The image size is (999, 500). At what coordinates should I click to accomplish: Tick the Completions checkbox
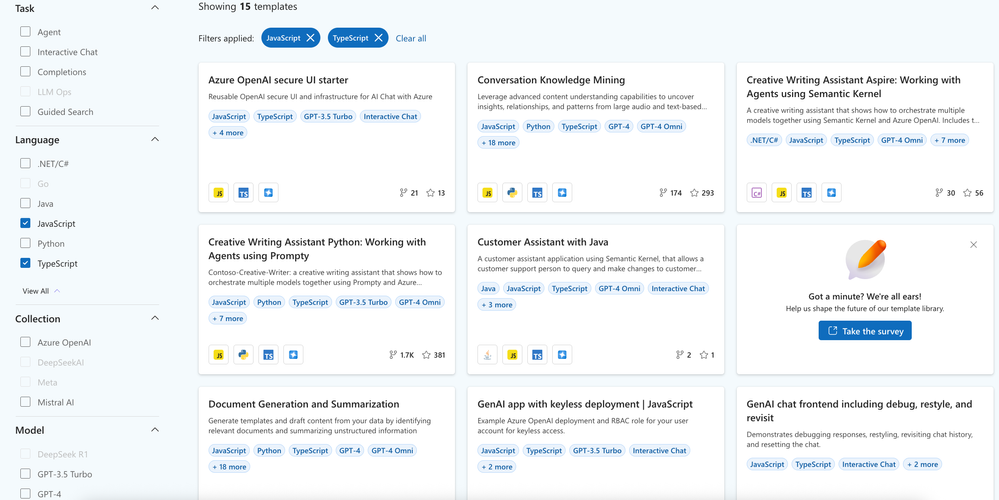click(25, 72)
